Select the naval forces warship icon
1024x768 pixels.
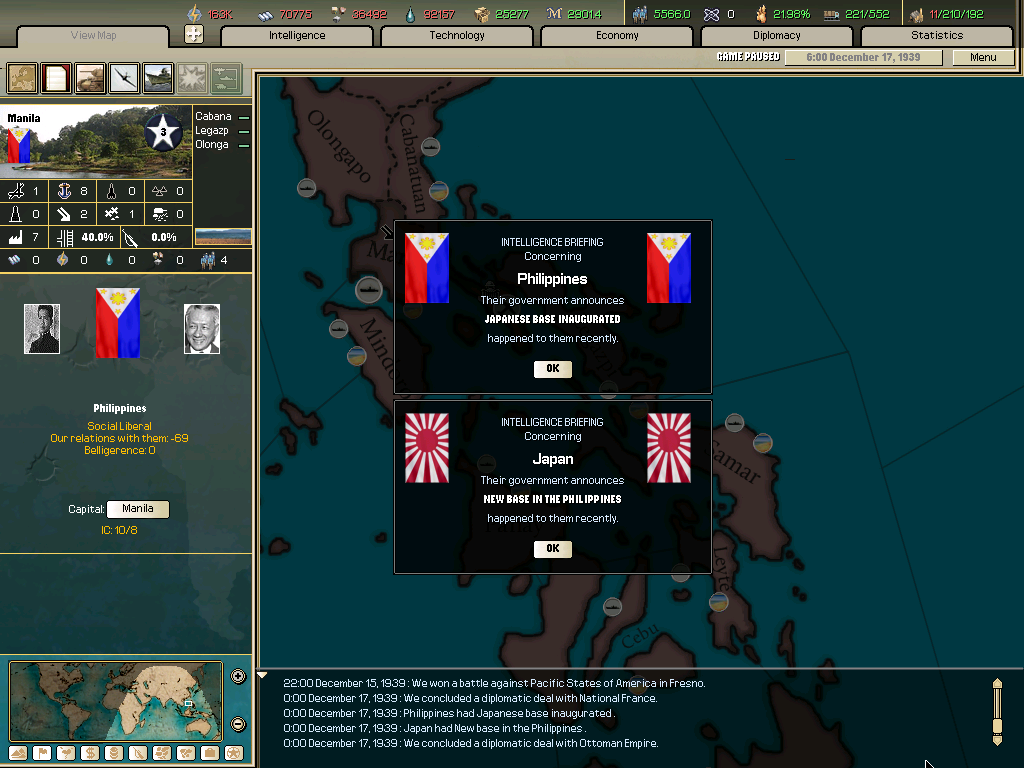157,78
